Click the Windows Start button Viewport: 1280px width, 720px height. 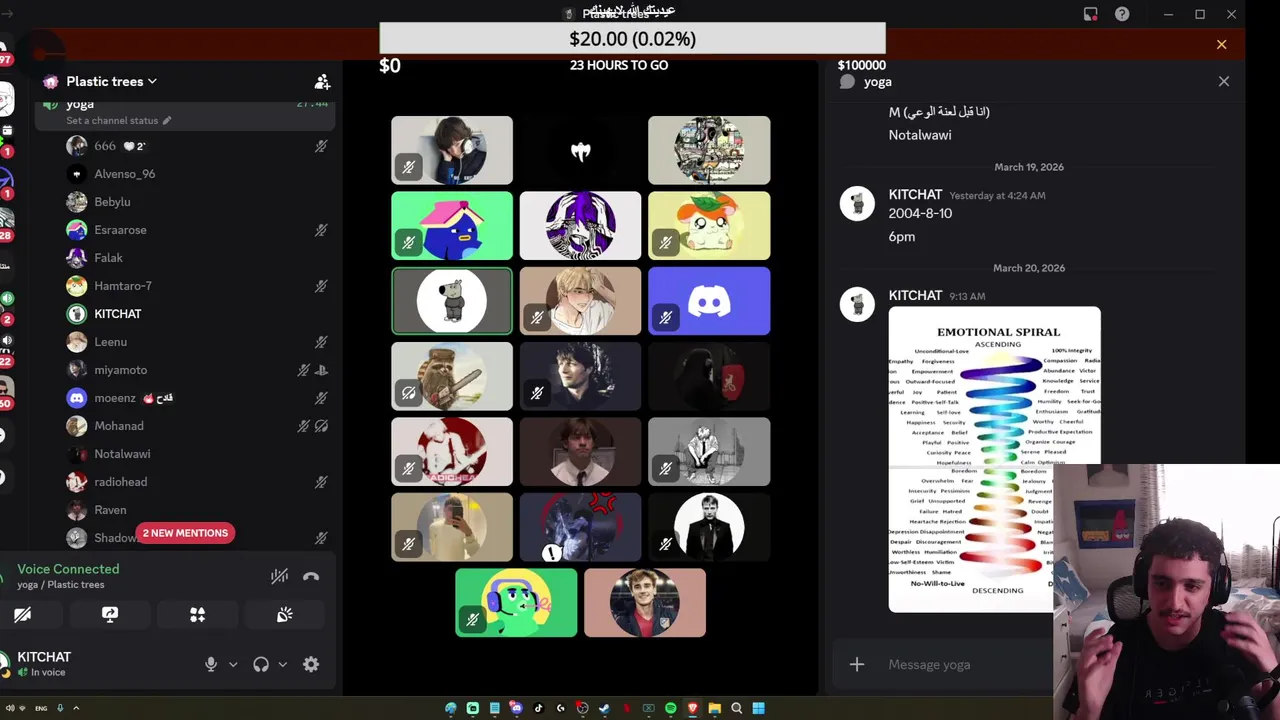[758, 708]
